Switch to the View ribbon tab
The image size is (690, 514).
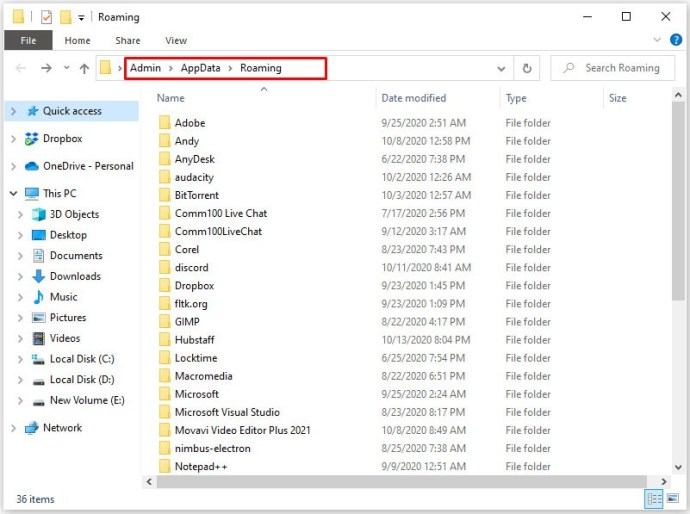[x=176, y=40]
